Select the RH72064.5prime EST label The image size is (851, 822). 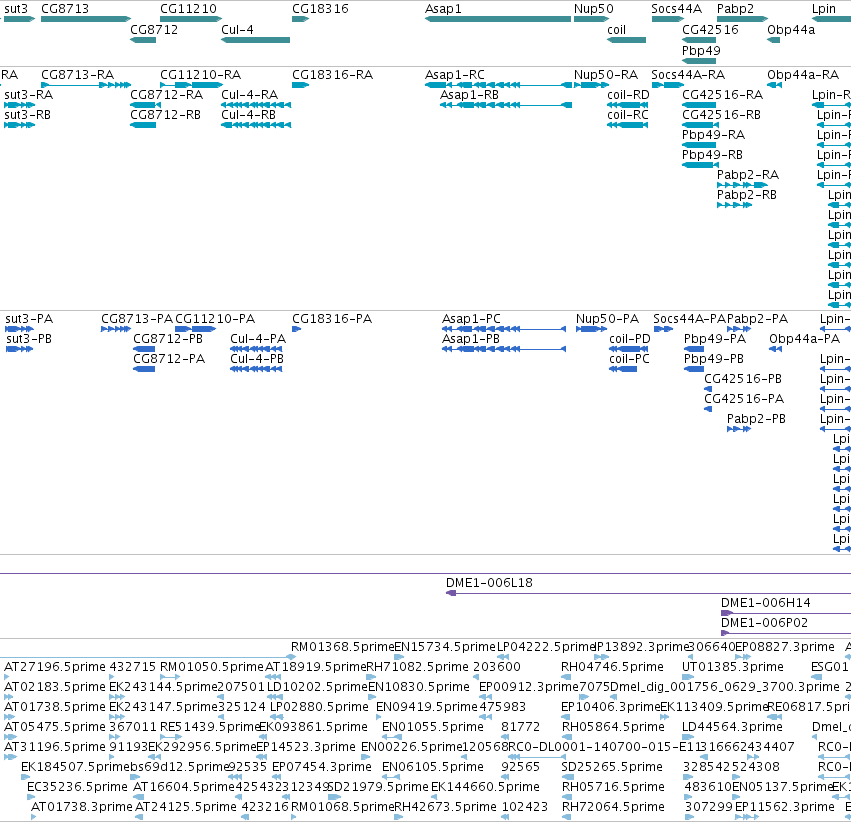(613, 807)
